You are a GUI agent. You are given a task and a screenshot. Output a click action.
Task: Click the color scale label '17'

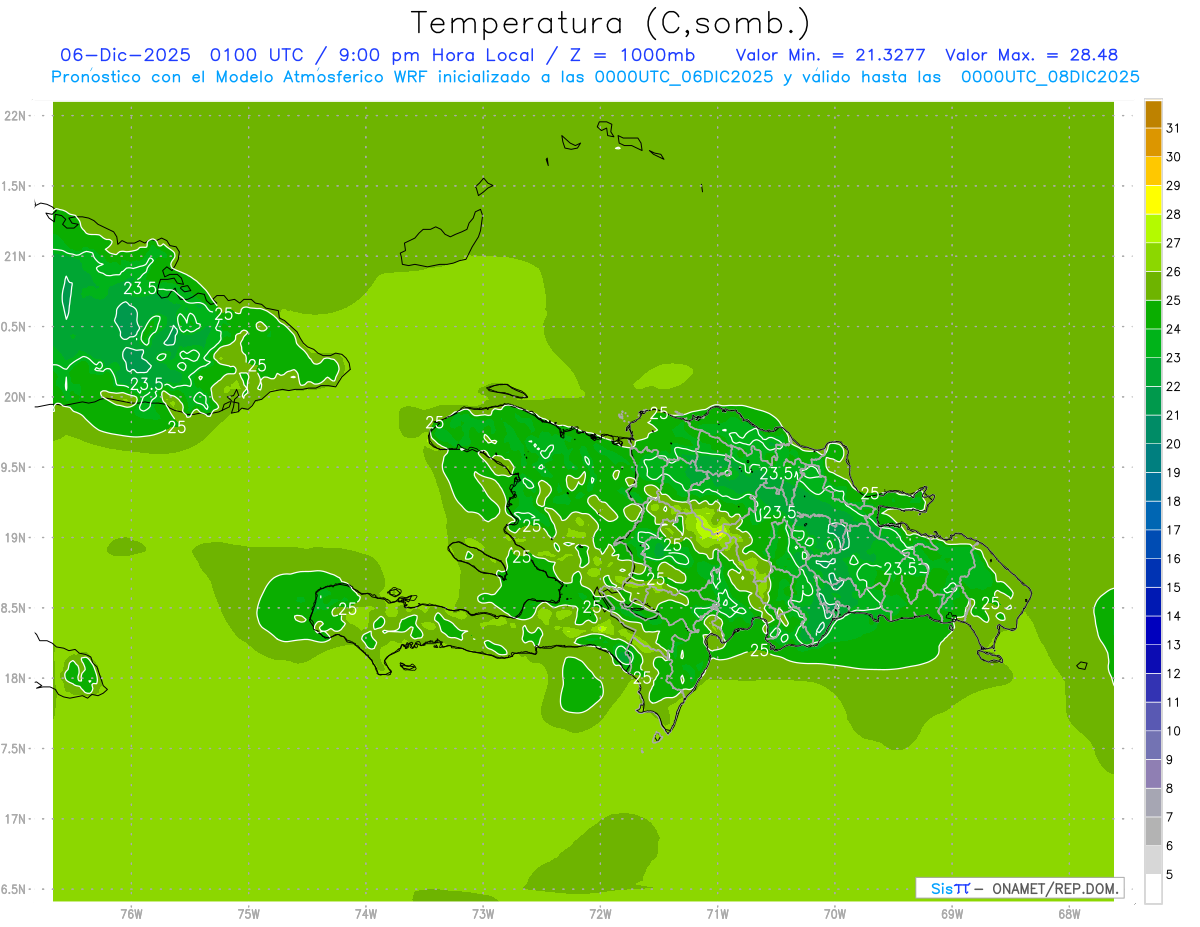click(1173, 530)
